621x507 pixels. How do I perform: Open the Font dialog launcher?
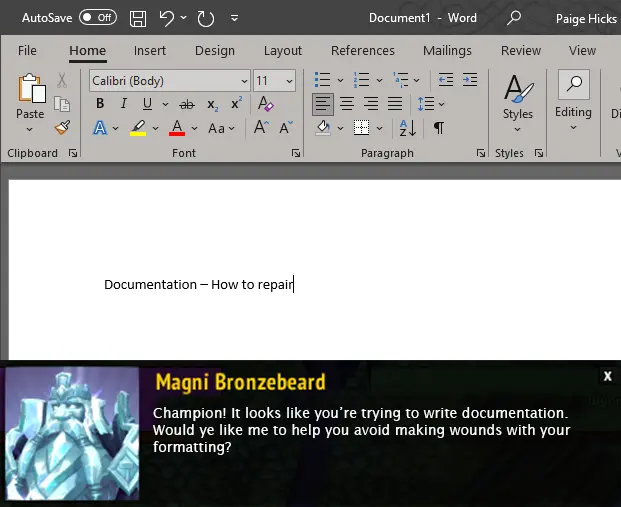click(x=296, y=153)
